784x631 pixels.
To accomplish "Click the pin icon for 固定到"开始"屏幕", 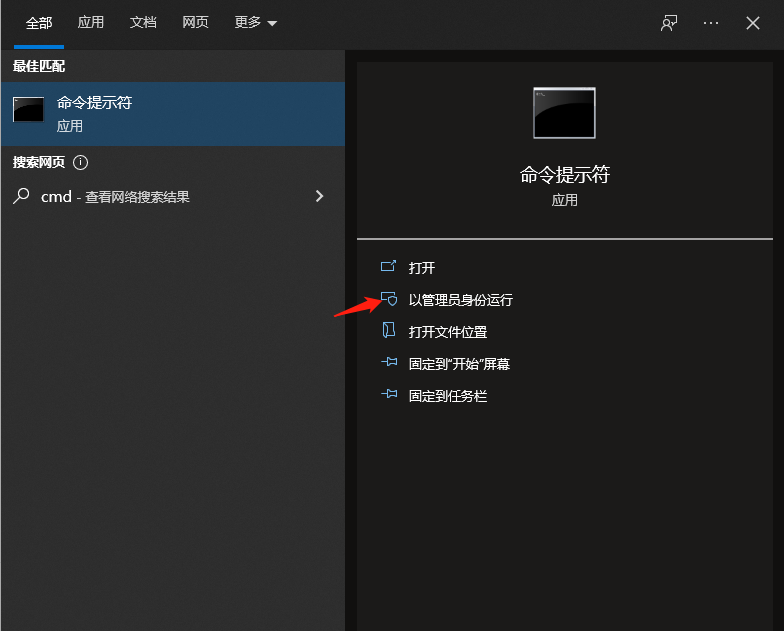I will tap(389, 362).
